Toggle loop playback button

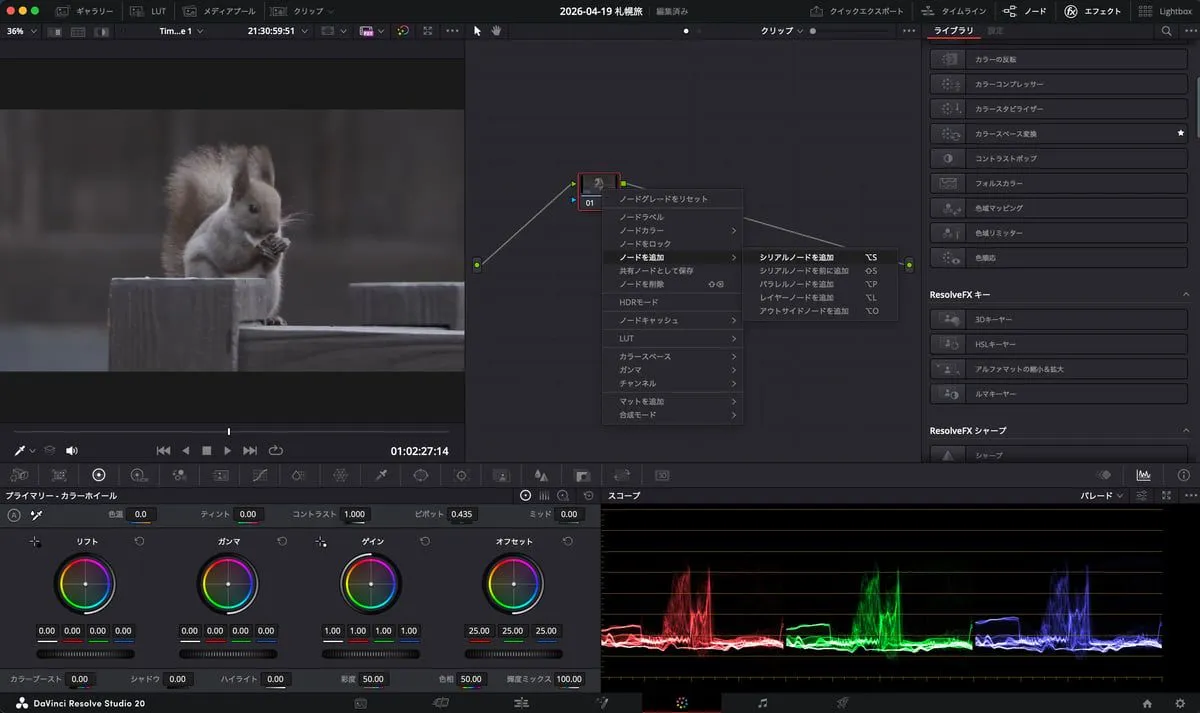(x=276, y=451)
